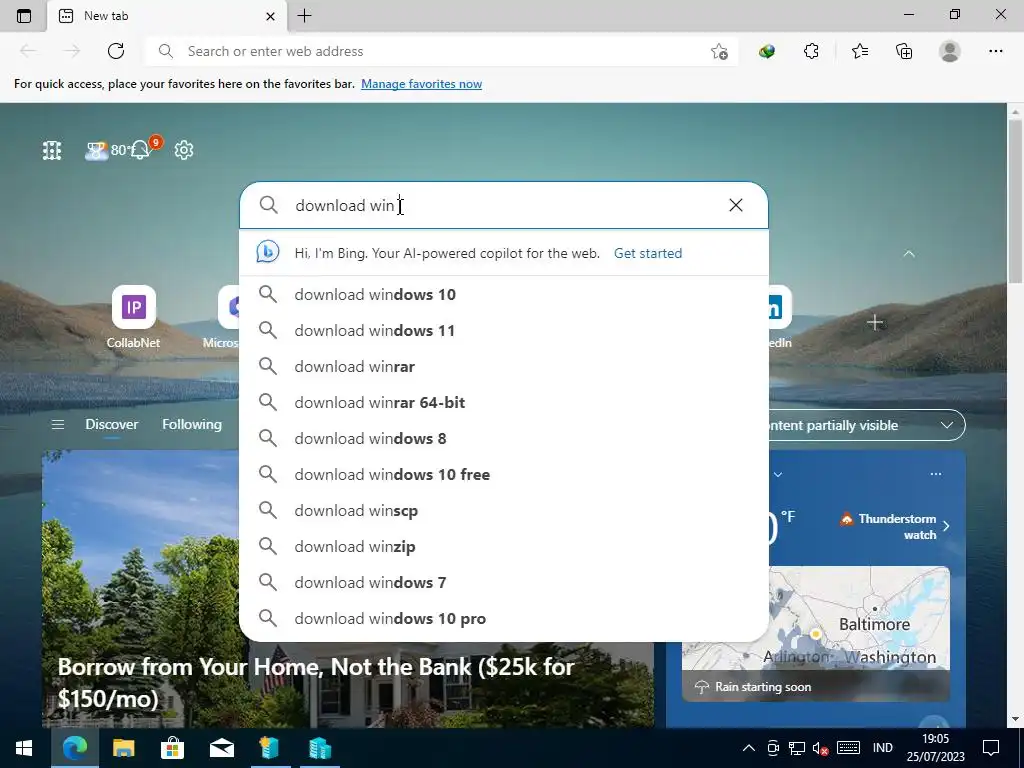Open the Action Center notifications icon
This screenshot has width=1024, height=768.
pyautogui.click(x=991, y=748)
